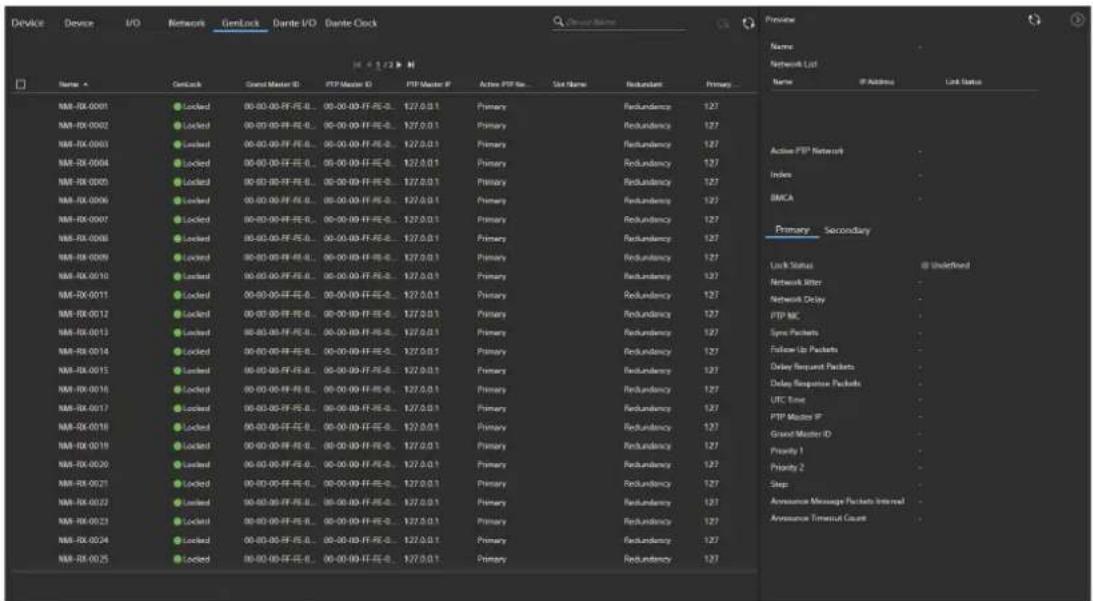Show the Secondary tab in Preview
This screenshot has height=601, width=1093.
pos(847,230)
